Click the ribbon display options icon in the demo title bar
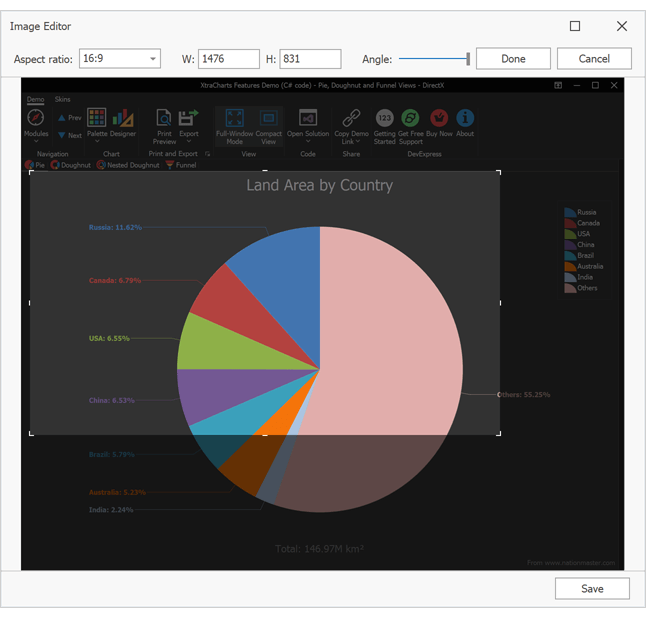This screenshot has width=646, height=618. [558, 85]
